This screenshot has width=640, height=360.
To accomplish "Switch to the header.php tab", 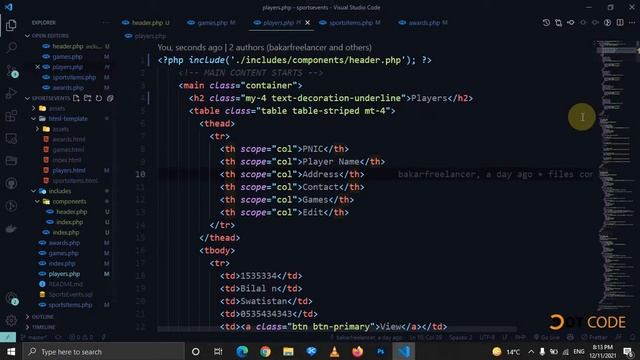I will [x=146, y=23].
